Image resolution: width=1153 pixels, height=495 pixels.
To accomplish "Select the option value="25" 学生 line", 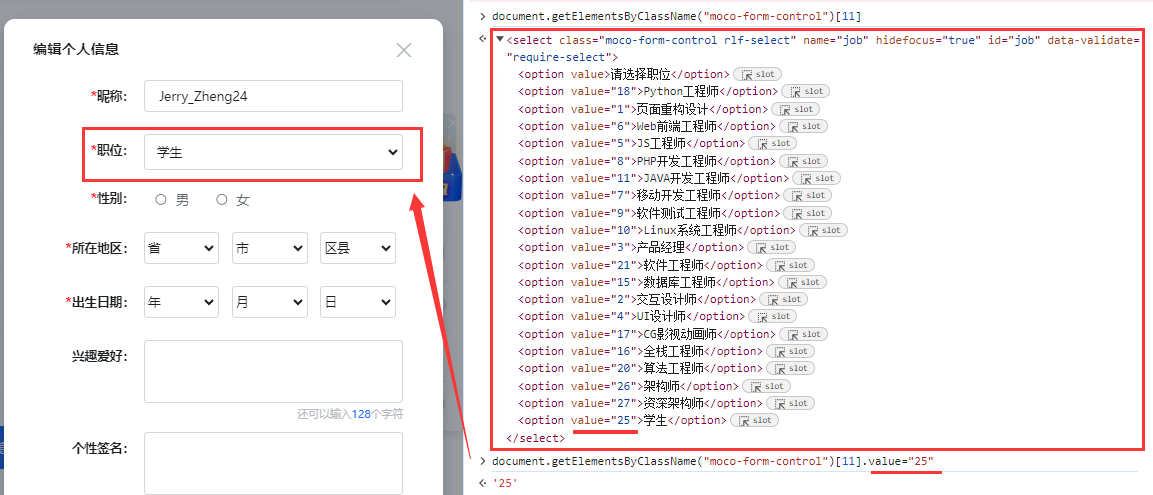I will click(x=622, y=421).
